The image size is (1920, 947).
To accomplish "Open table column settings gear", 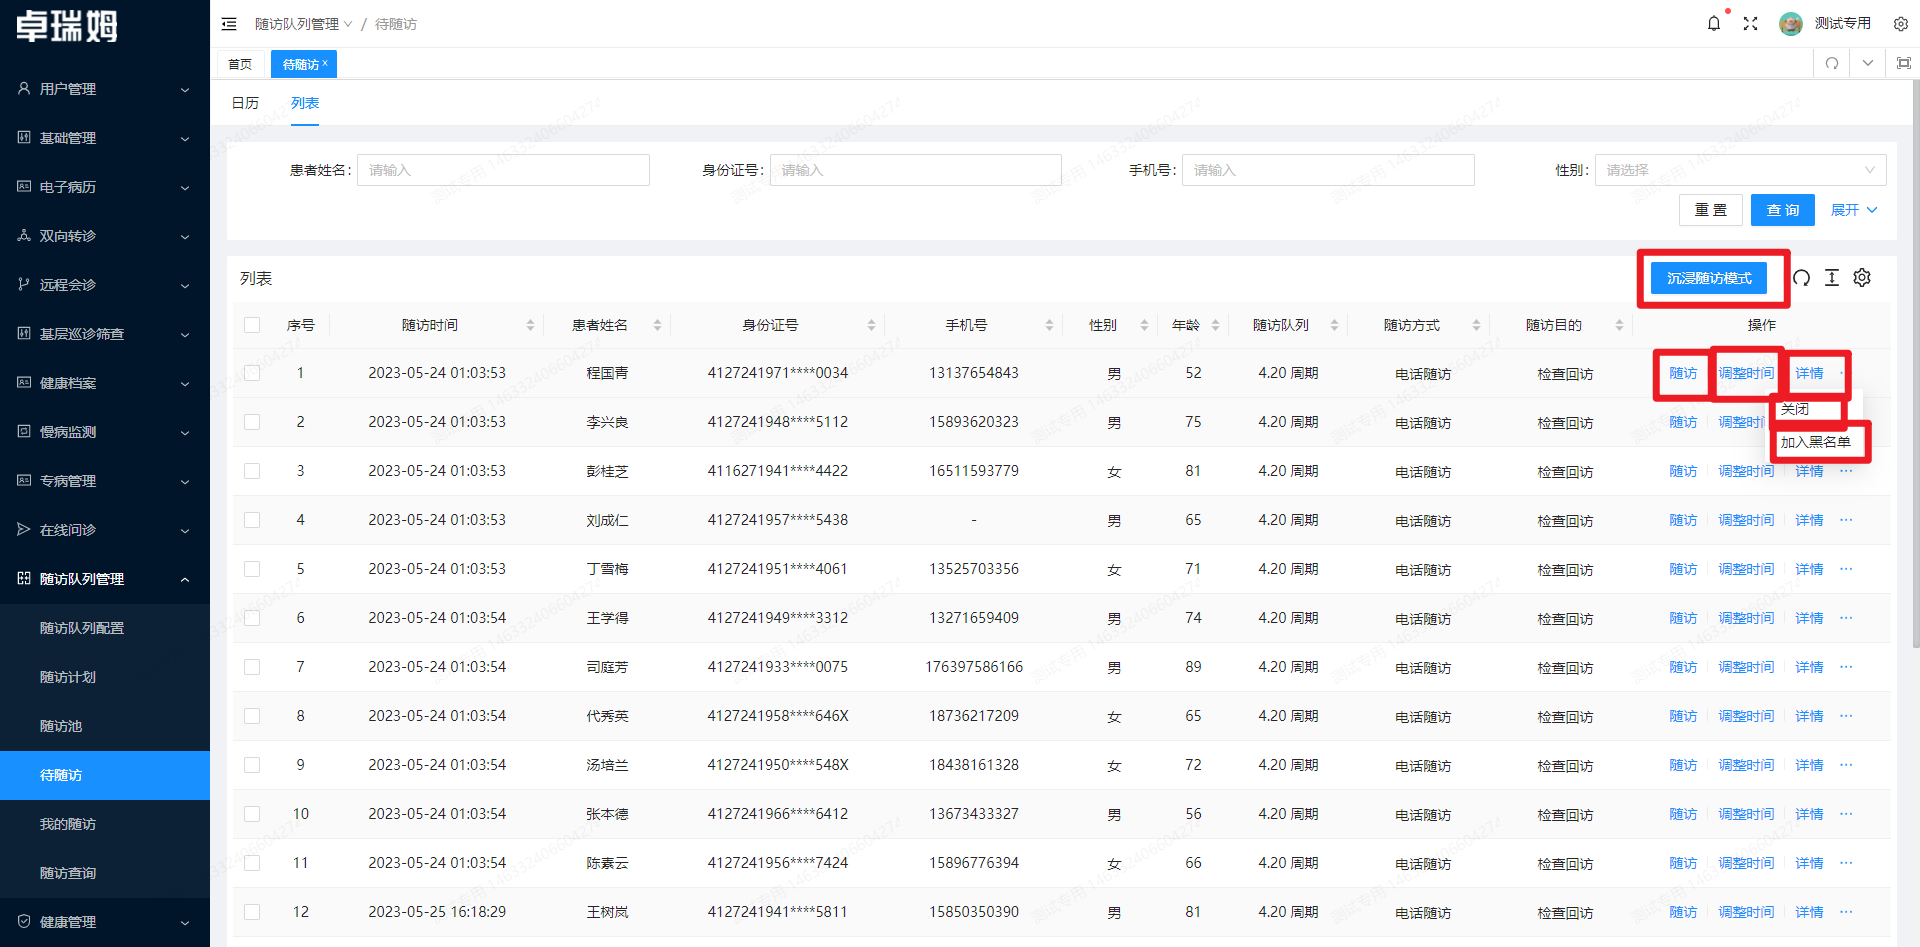I will tap(1862, 278).
